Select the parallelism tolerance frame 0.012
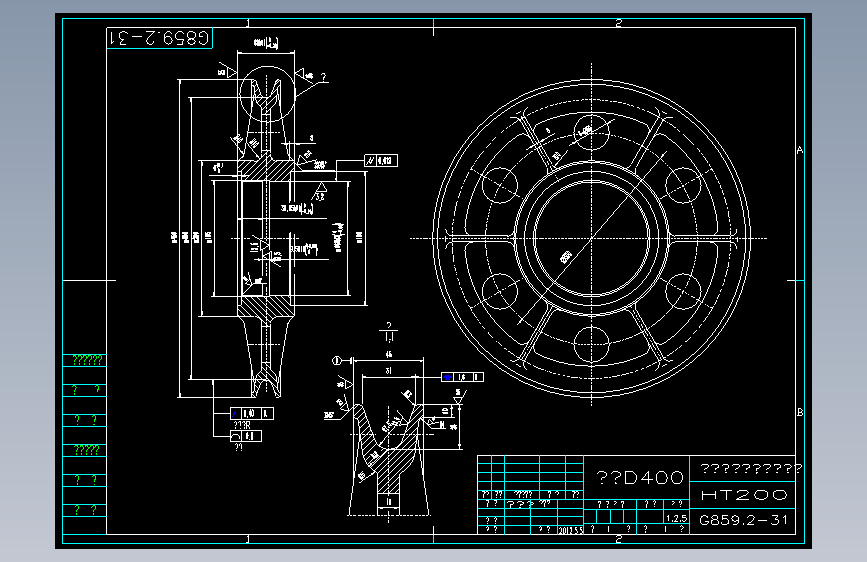 point(381,160)
